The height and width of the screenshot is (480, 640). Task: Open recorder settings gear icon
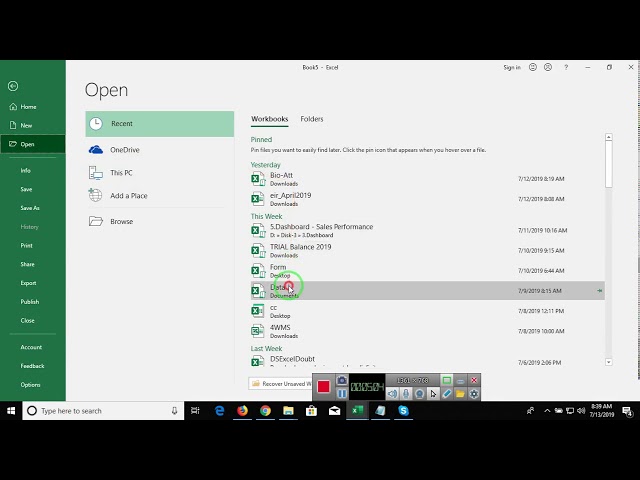point(474,393)
